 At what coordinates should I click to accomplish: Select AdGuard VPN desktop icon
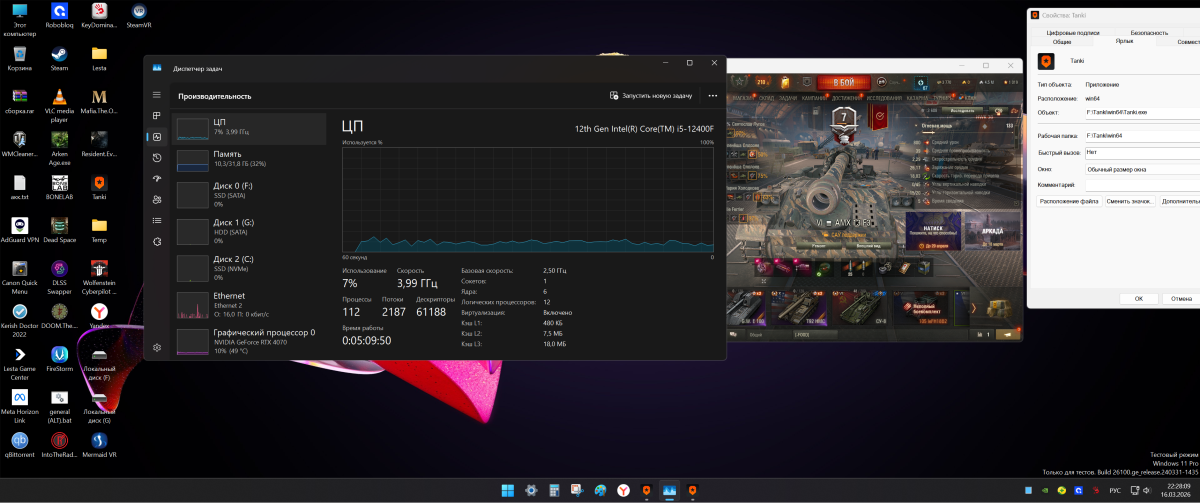coord(19,230)
